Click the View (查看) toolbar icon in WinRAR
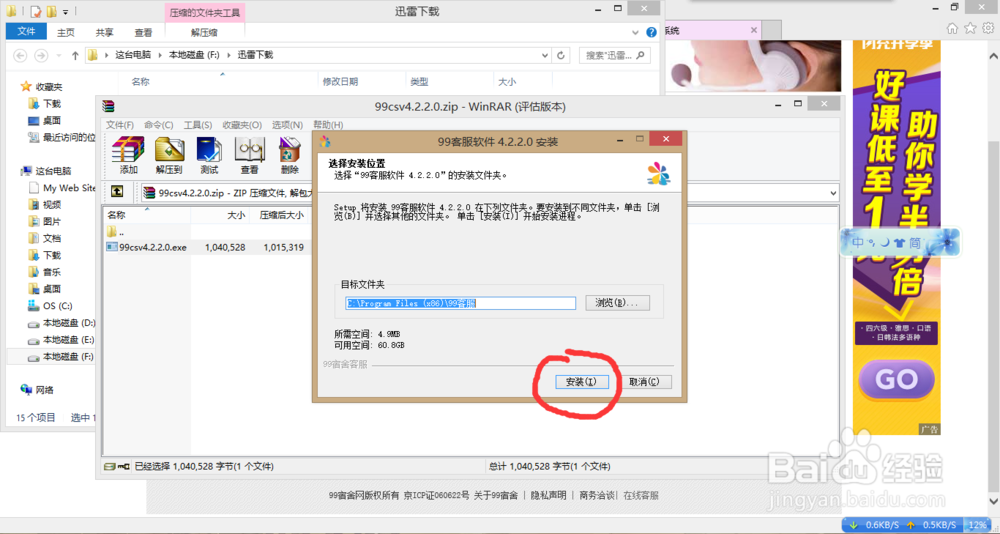The image size is (1000, 534). [249, 155]
